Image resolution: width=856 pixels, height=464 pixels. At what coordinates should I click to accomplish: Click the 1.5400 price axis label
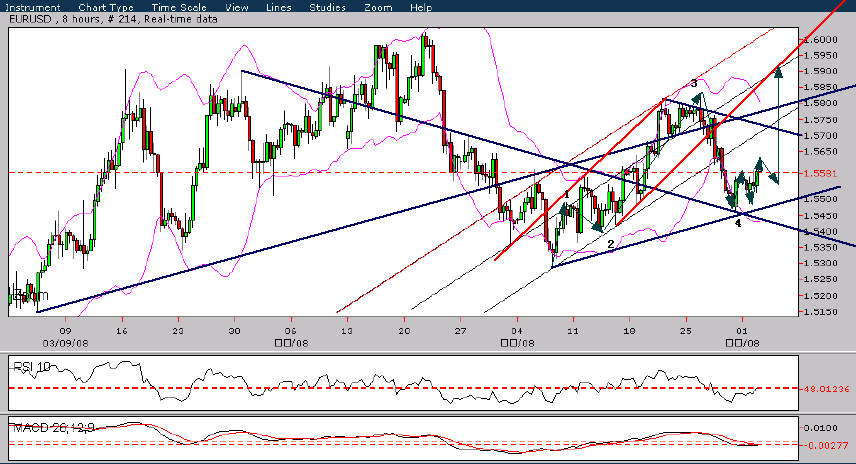click(x=821, y=231)
